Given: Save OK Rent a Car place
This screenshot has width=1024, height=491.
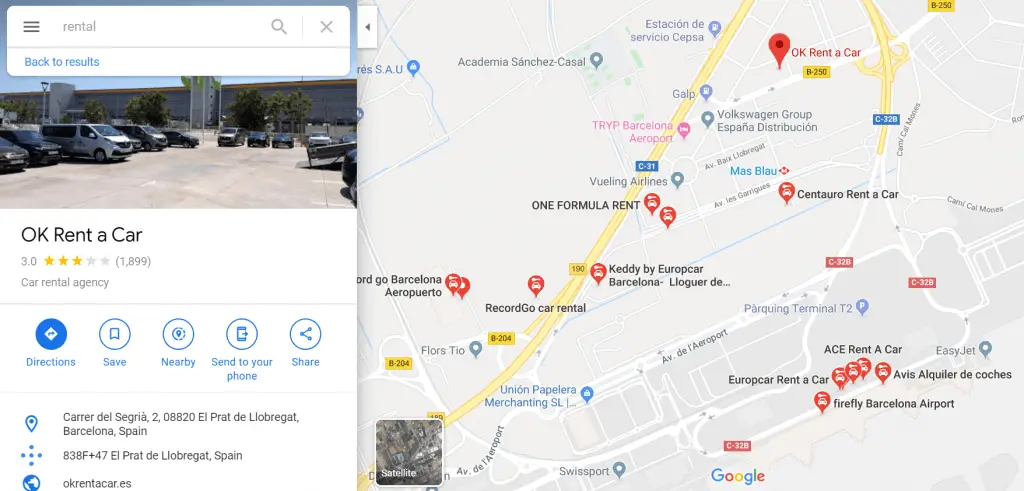Looking at the screenshot, I should [114, 343].
